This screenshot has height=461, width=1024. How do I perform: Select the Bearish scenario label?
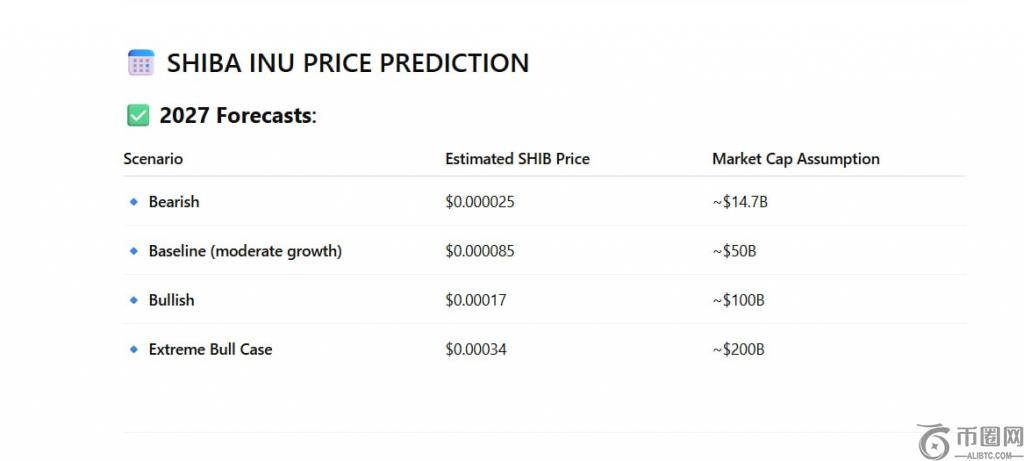pos(174,202)
